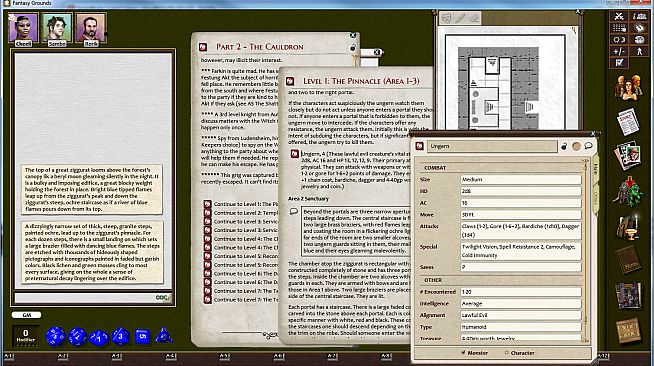
Task: Click the checkmark box toolbar icon
Action: (x=619, y=63)
